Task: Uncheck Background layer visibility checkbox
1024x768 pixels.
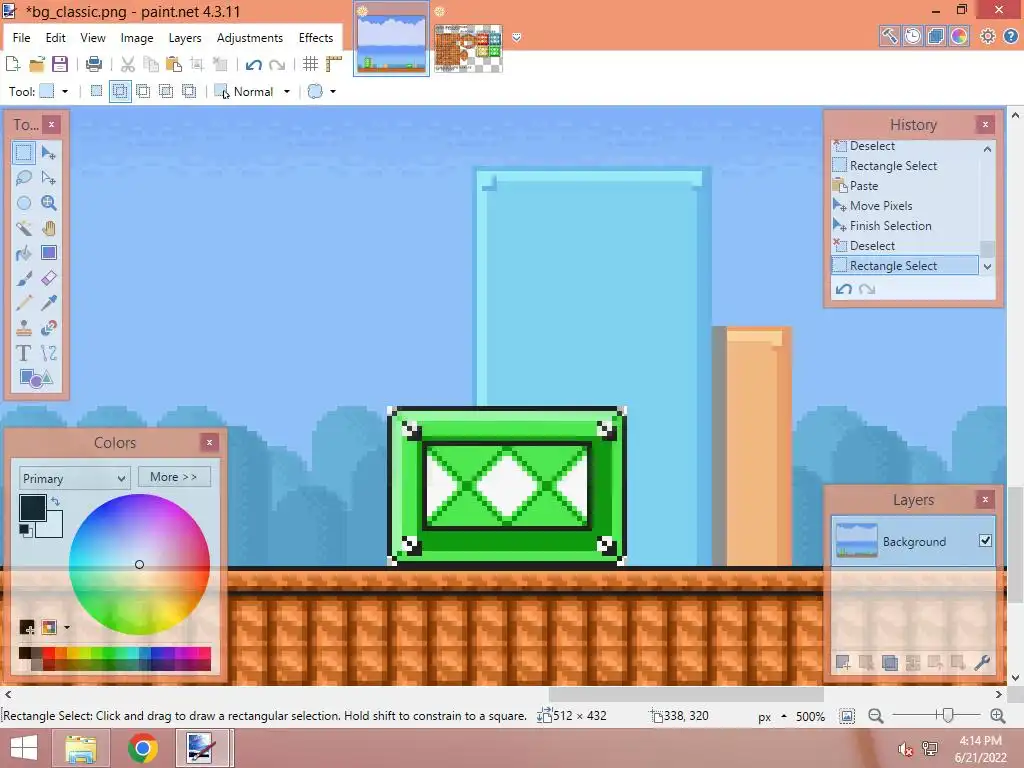Action: (985, 540)
